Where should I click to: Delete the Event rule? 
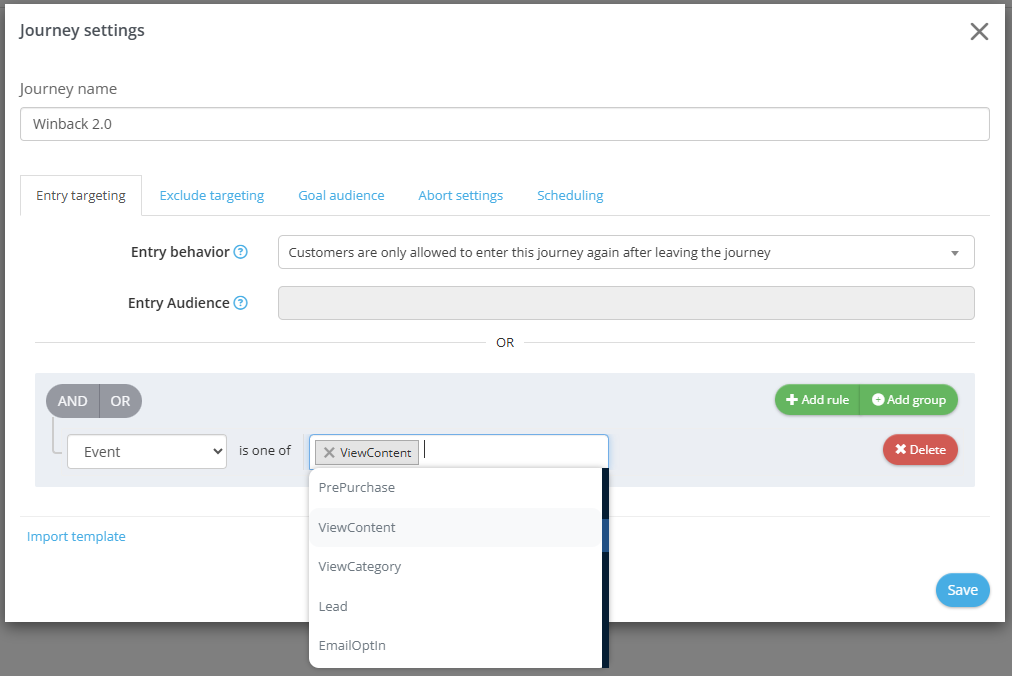pyautogui.click(x=920, y=450)
